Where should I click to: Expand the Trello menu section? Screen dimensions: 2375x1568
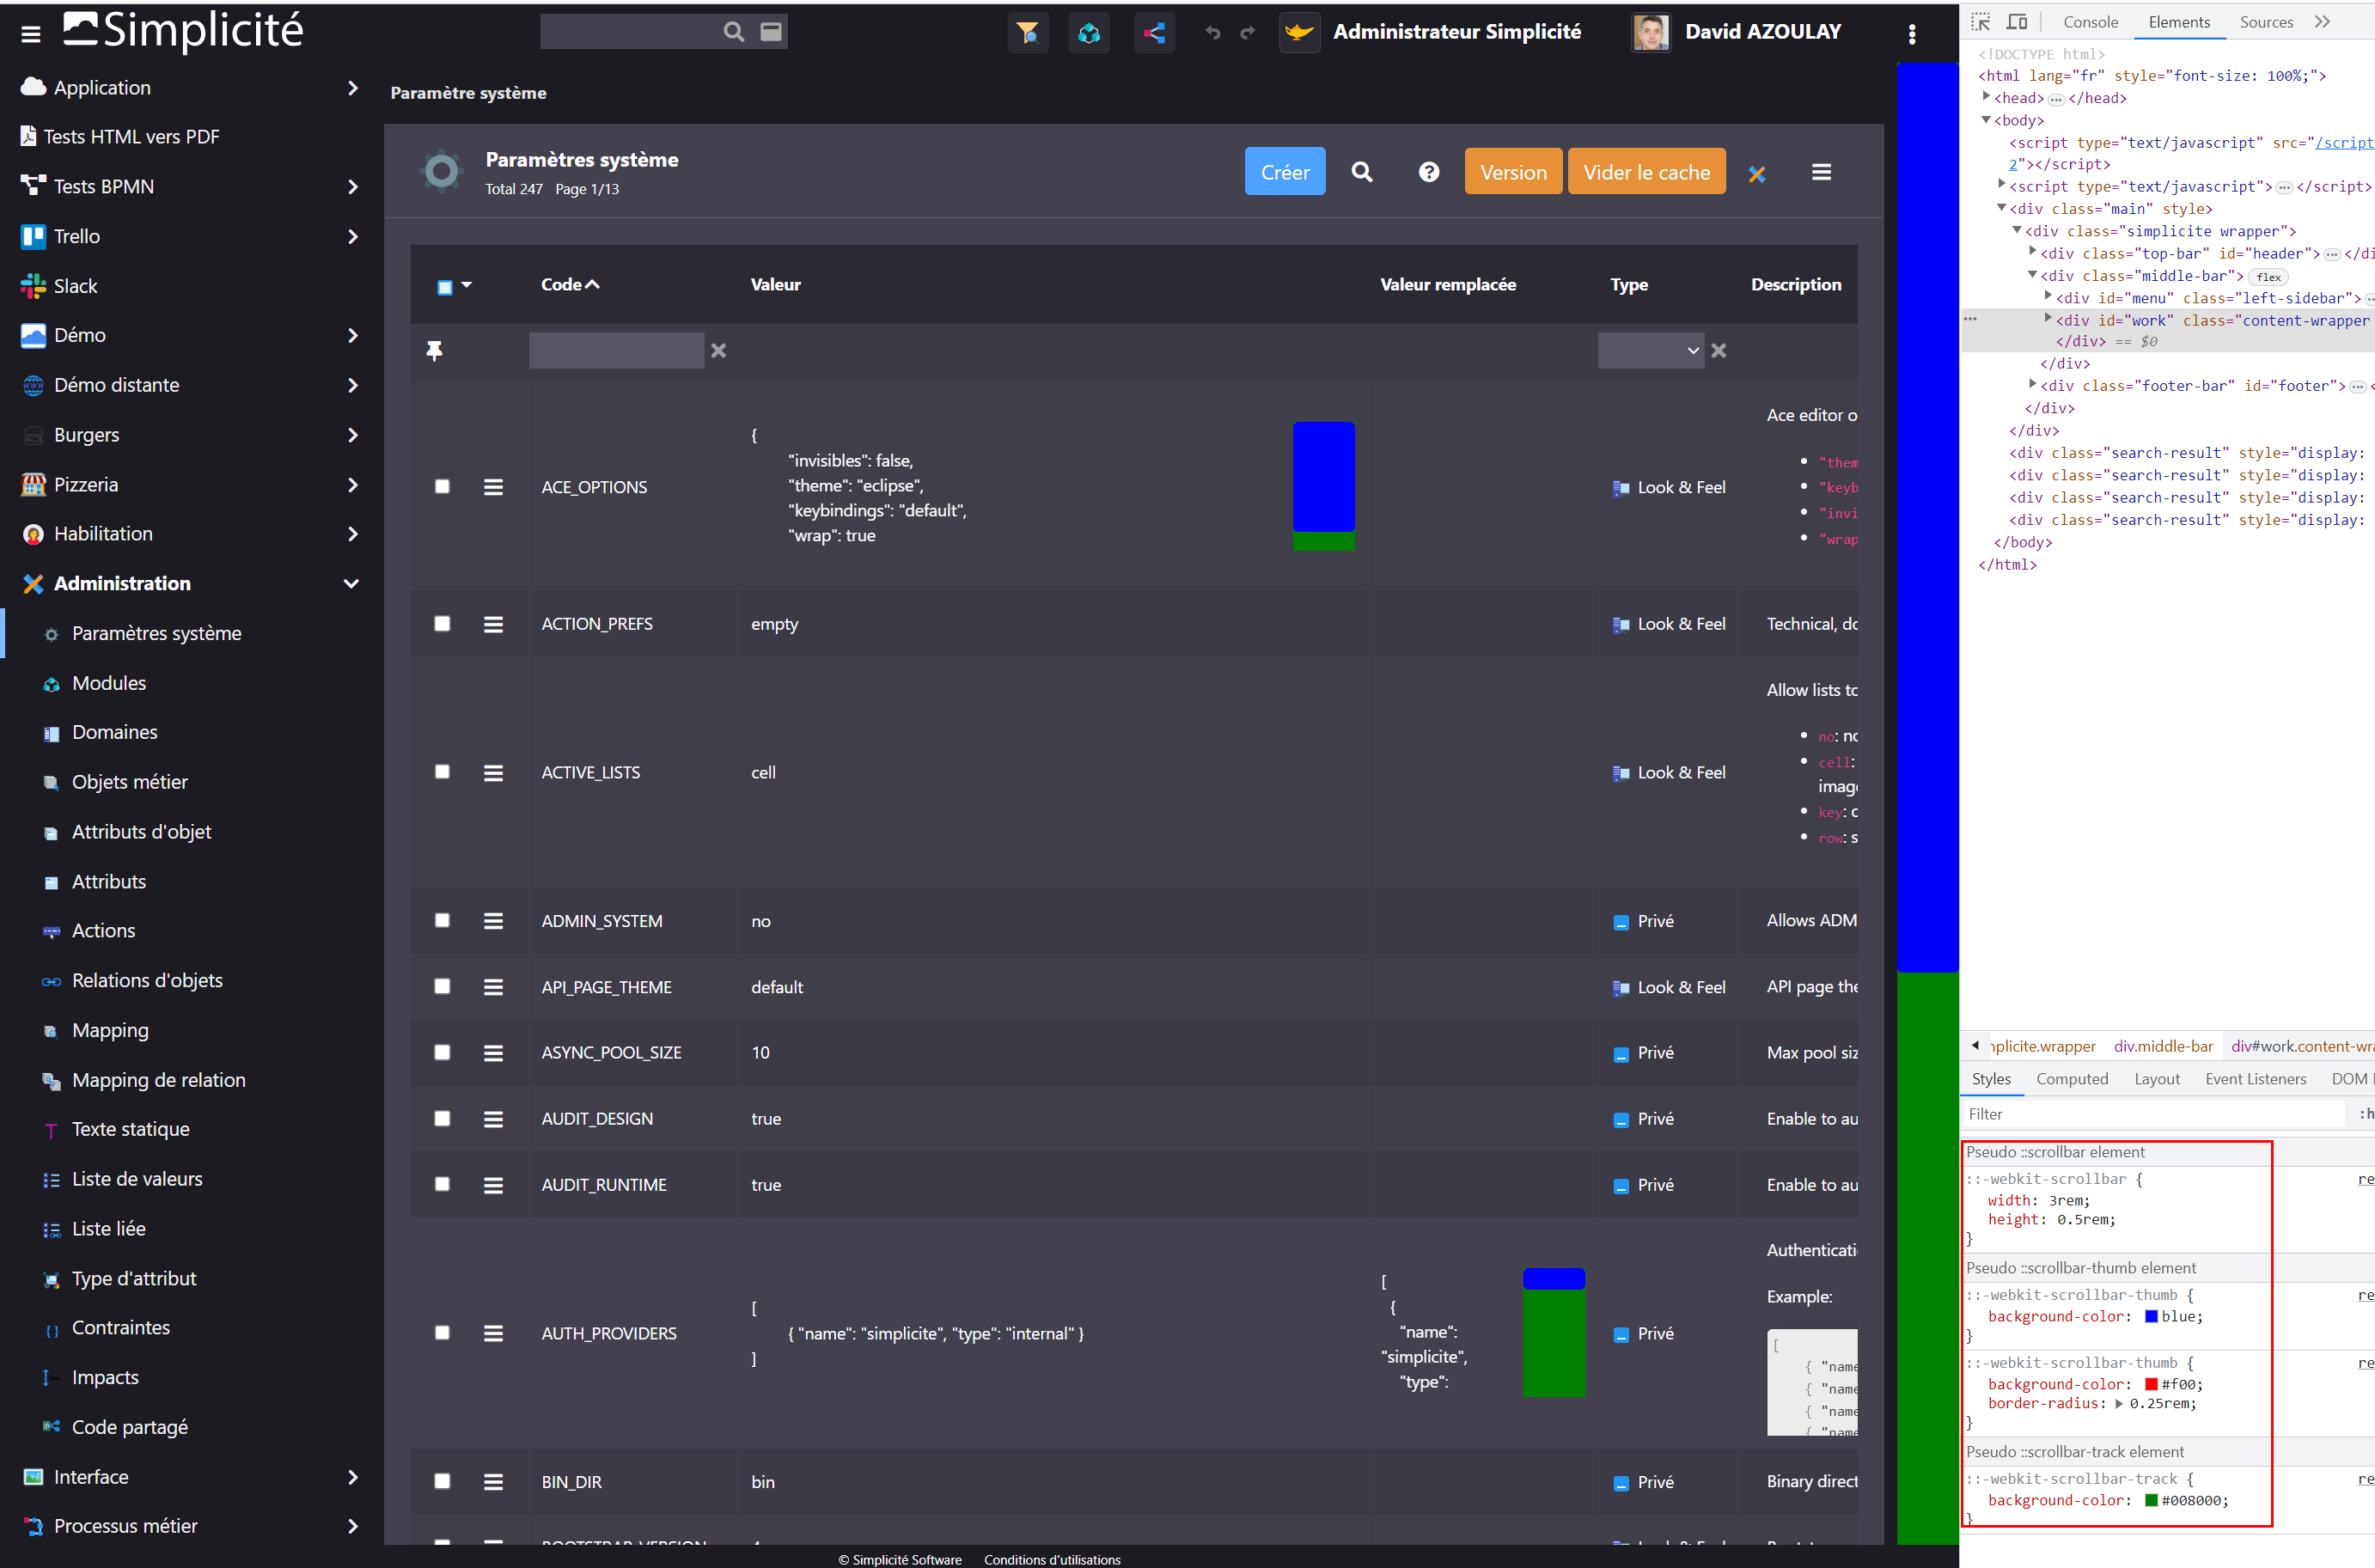tap(352, 237)
